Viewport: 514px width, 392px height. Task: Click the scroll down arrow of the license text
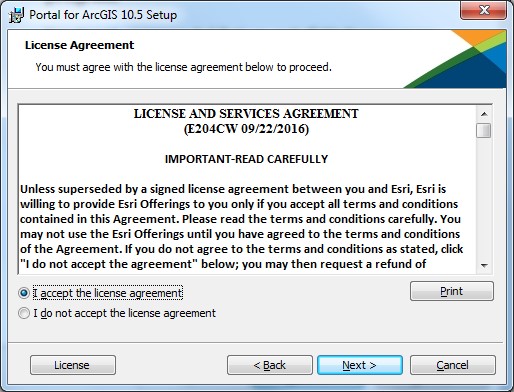click(484, 266)
